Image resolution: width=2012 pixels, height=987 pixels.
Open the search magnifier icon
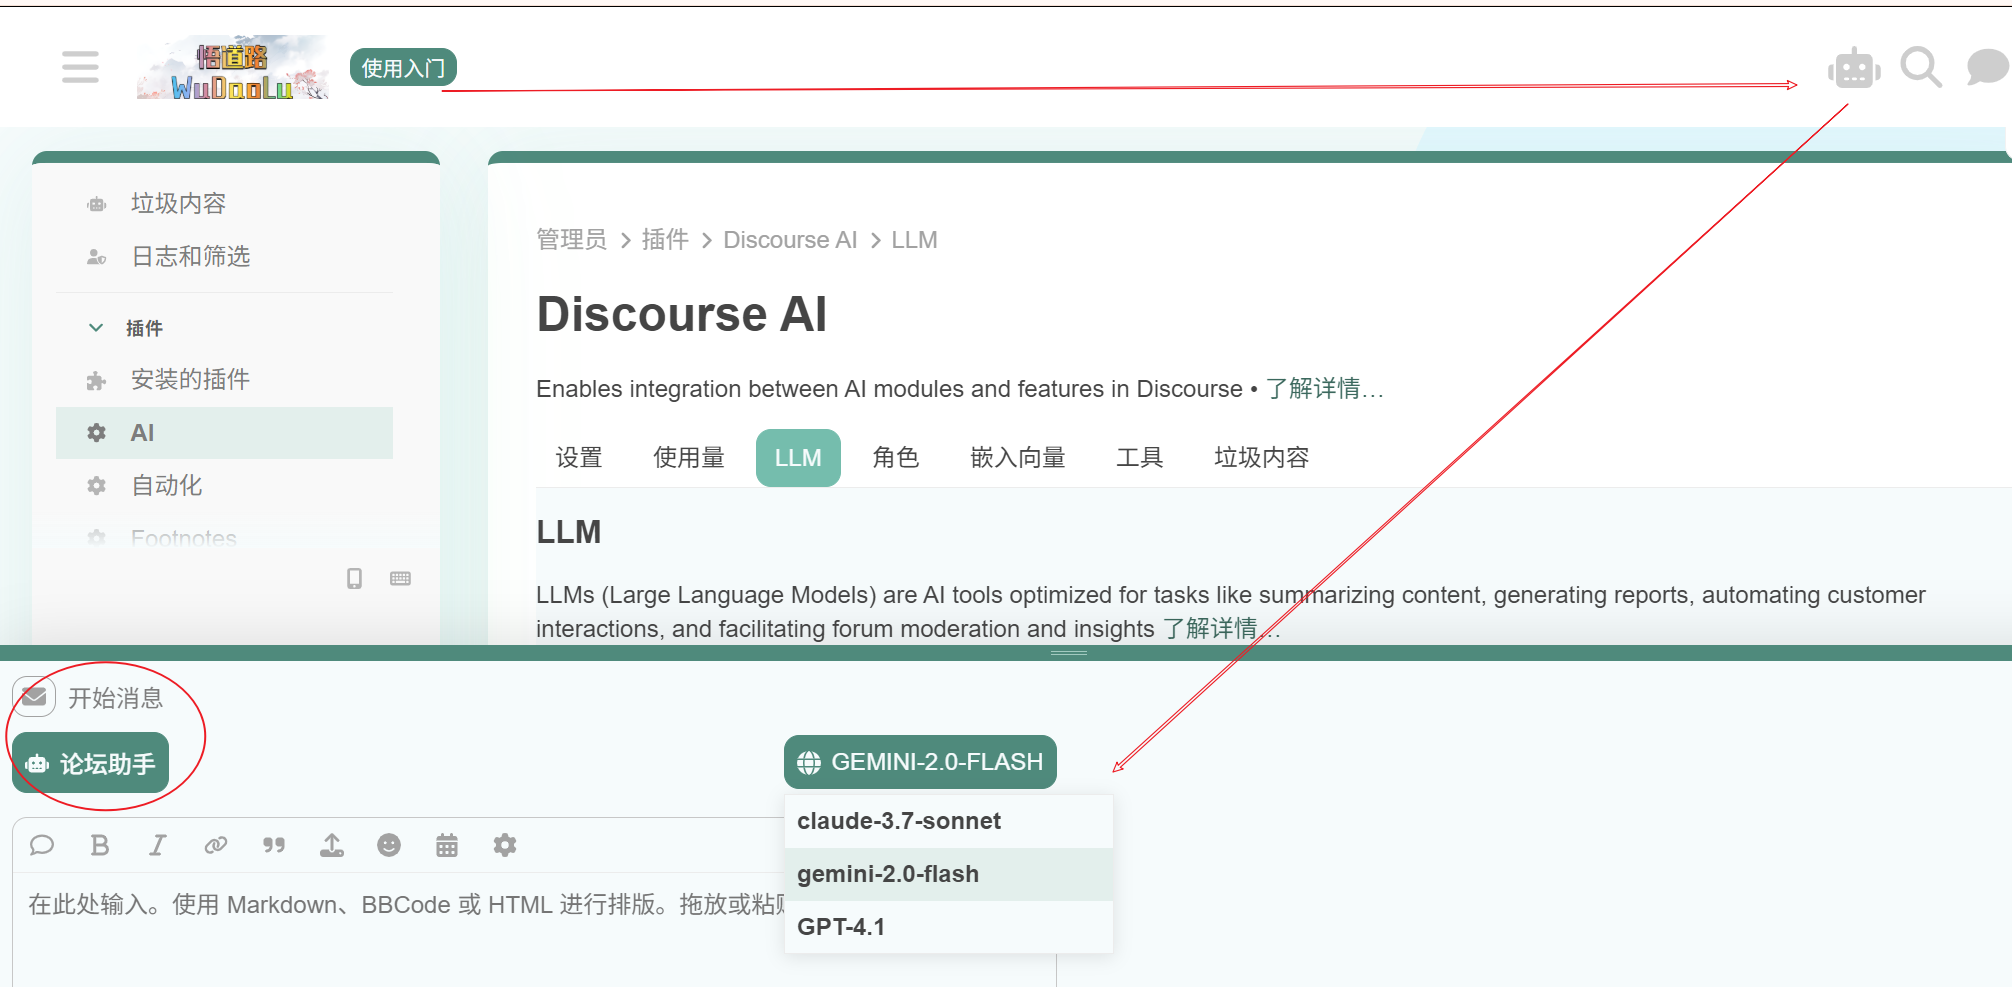point(1921,68)
